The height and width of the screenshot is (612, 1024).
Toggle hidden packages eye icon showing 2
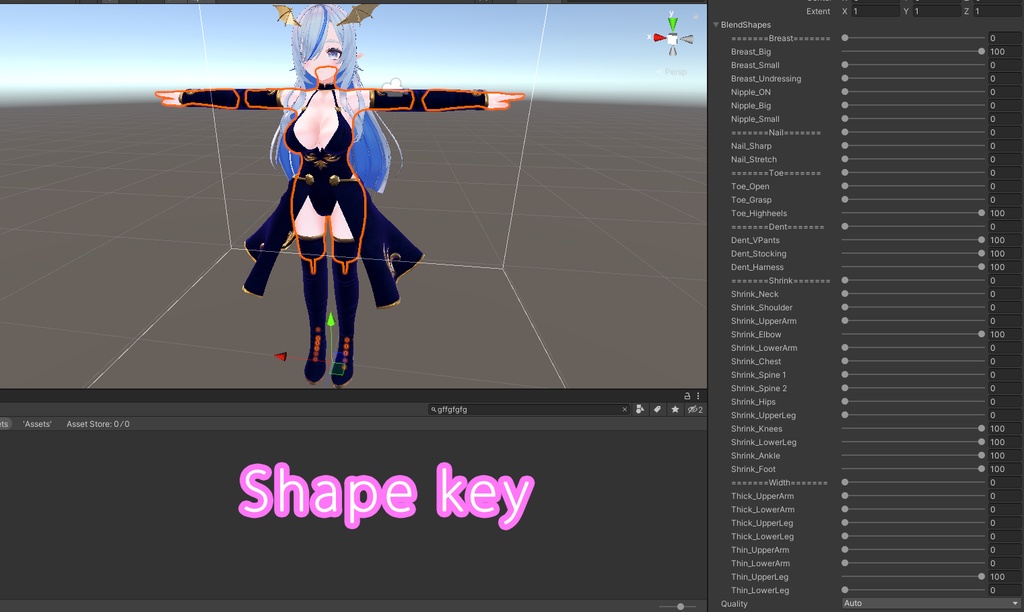click(x=695, y=410)
